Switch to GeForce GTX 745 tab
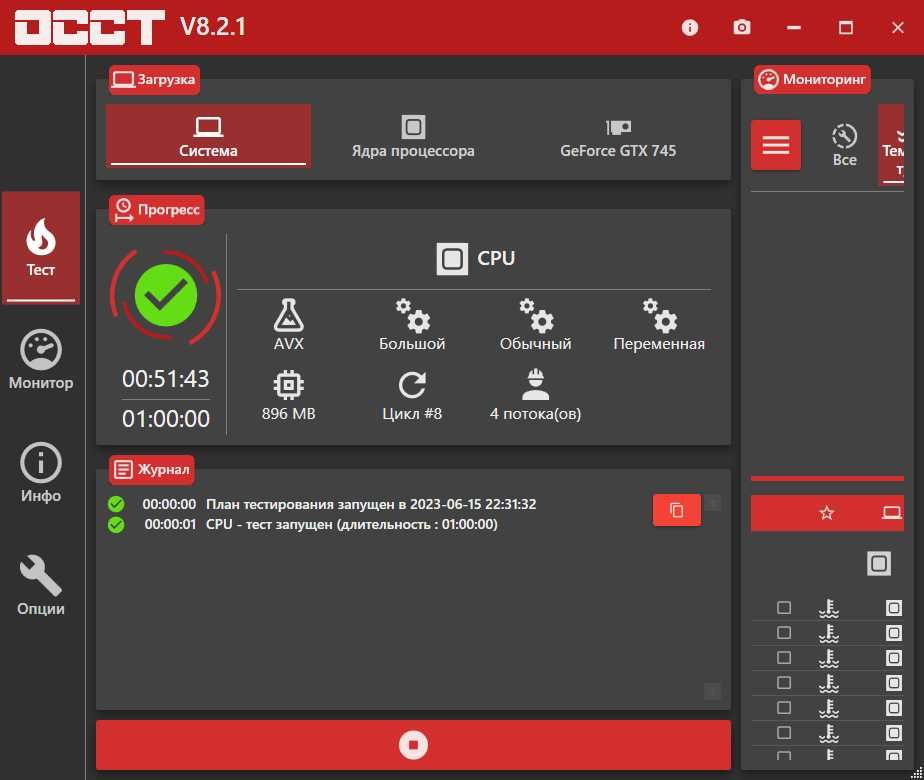This screenshot has width=924, height=780. 618,136
